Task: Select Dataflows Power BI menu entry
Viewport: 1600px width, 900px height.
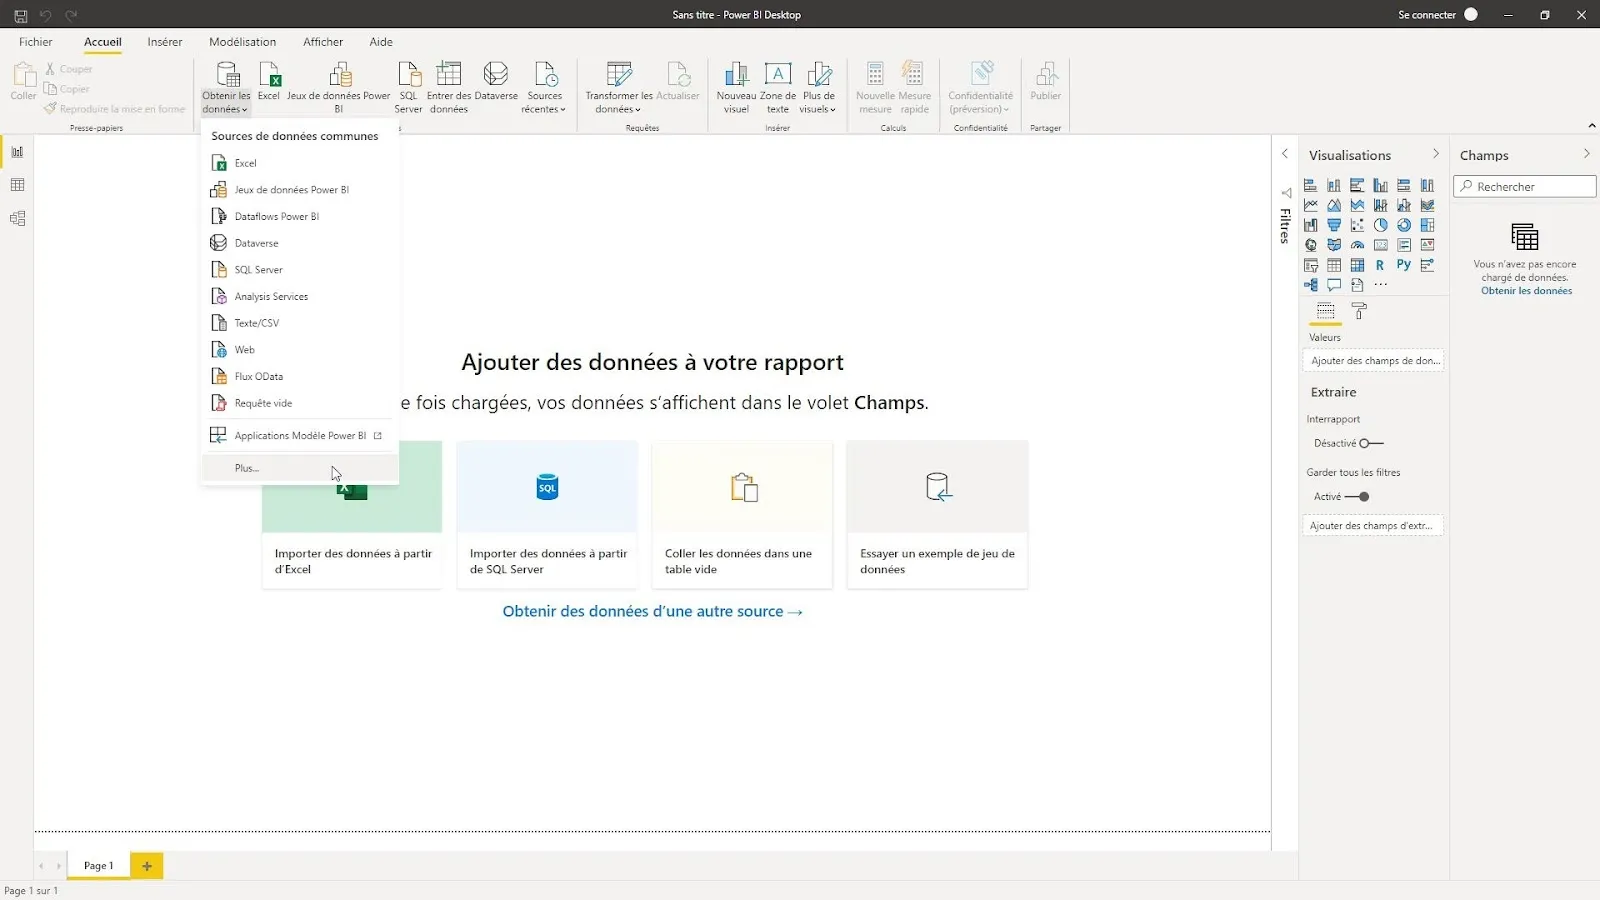Action: (300, 216)
